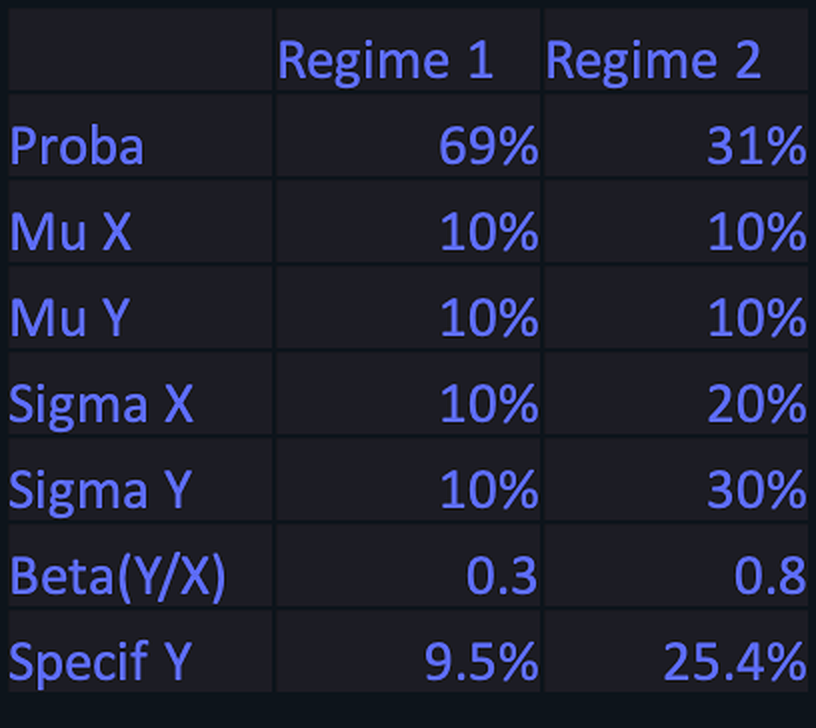Select the 20% Sigma X cell

[676, 393]
